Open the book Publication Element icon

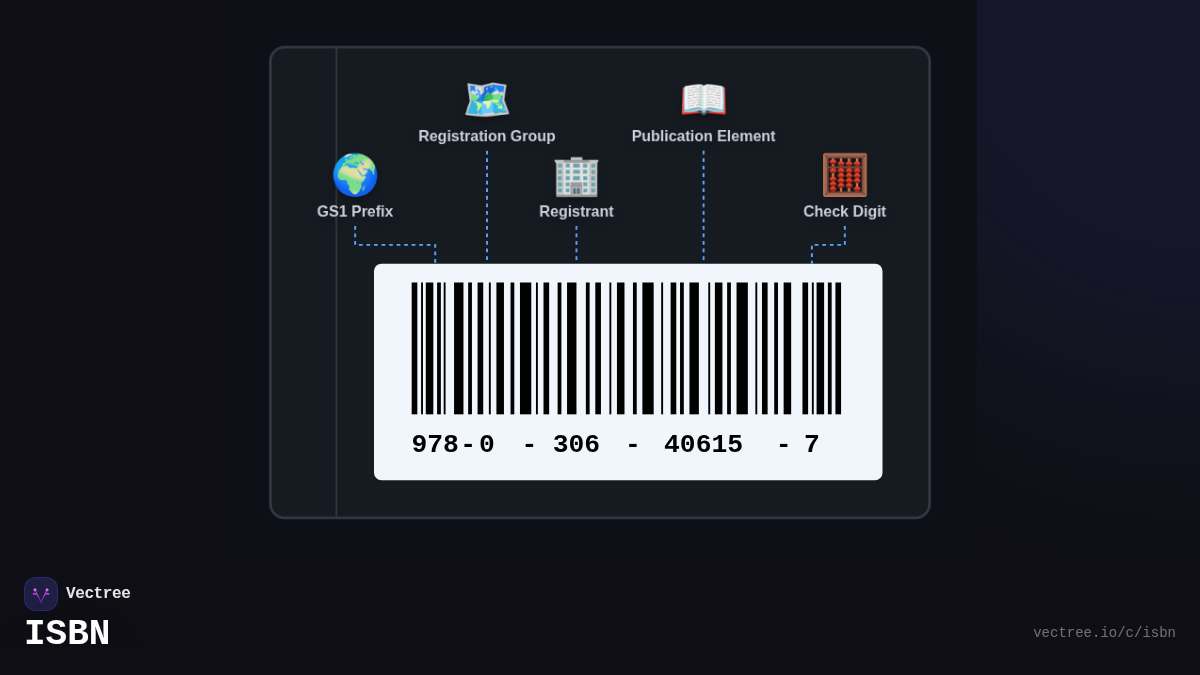(x=703, y=99)
